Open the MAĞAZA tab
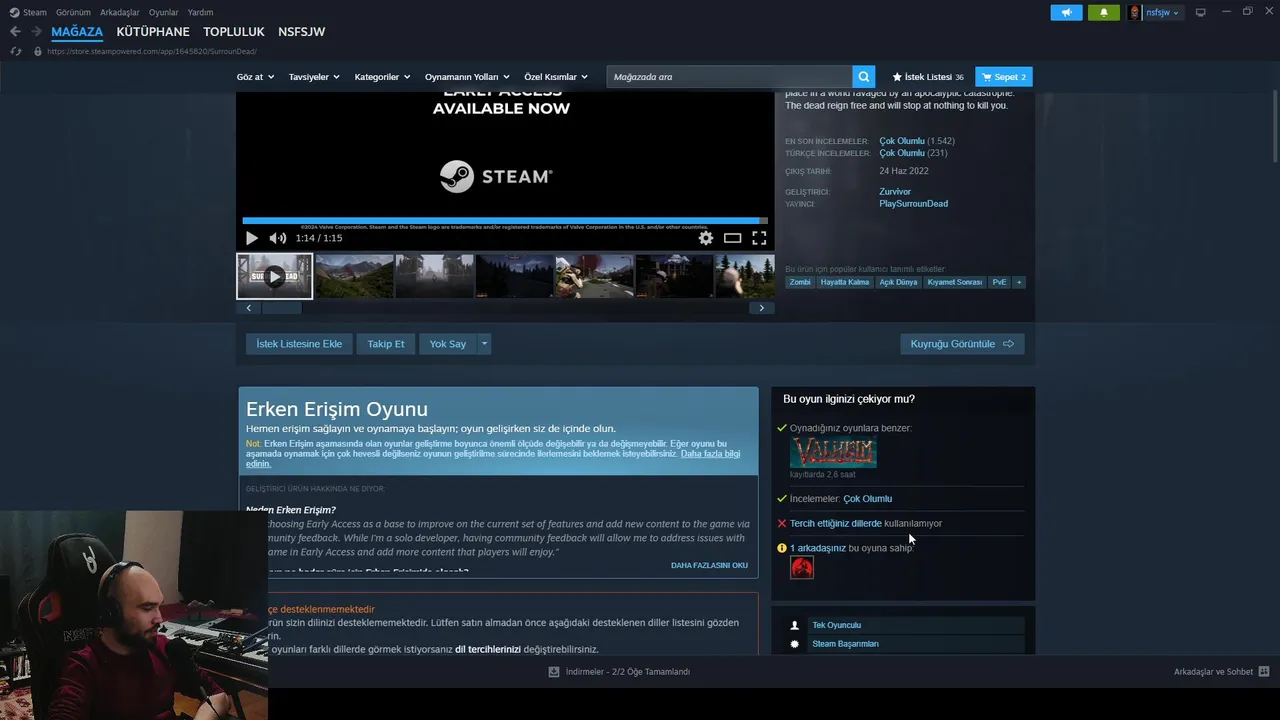 [77, 32]
